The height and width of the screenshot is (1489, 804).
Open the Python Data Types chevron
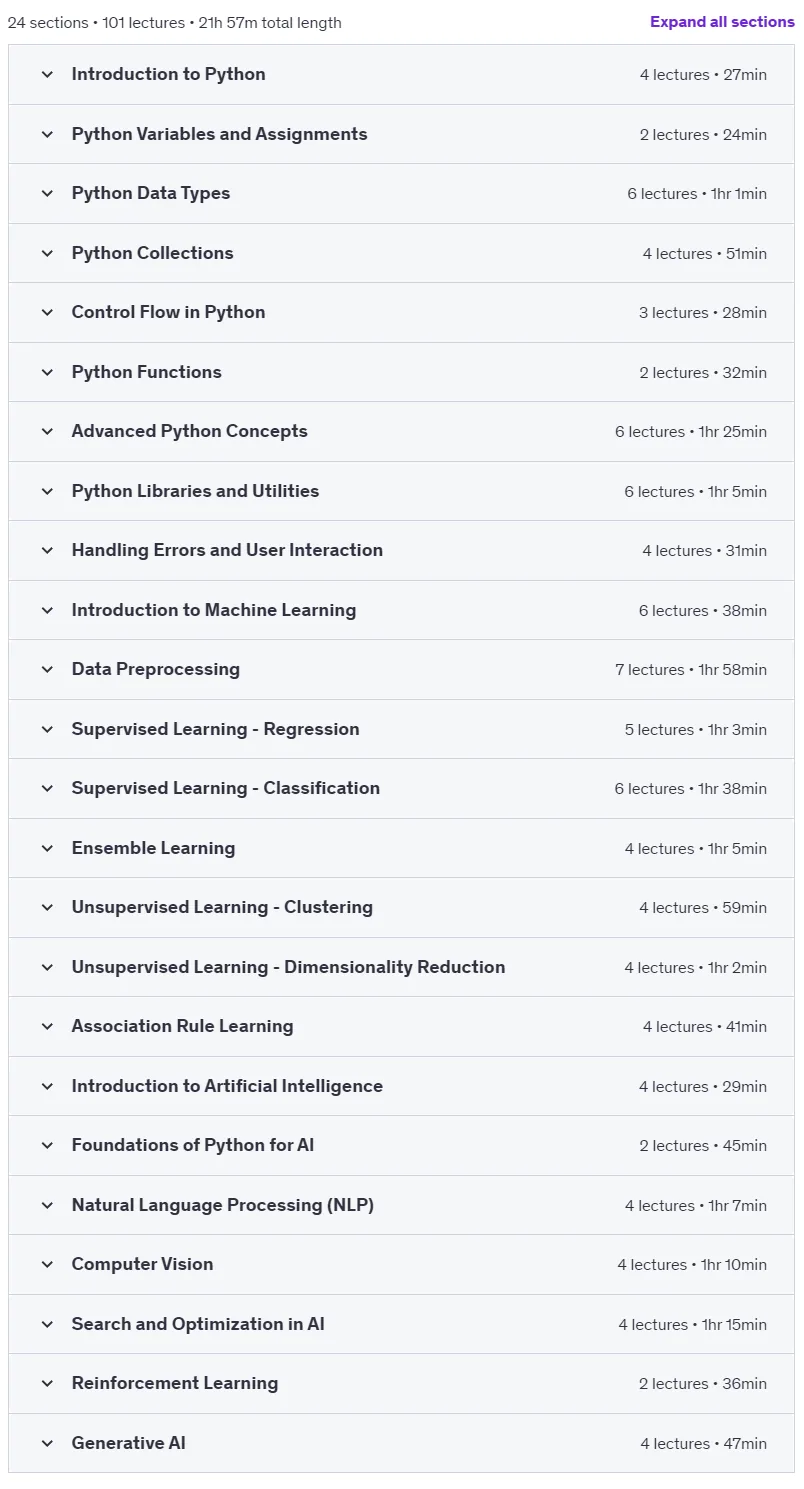47,193
